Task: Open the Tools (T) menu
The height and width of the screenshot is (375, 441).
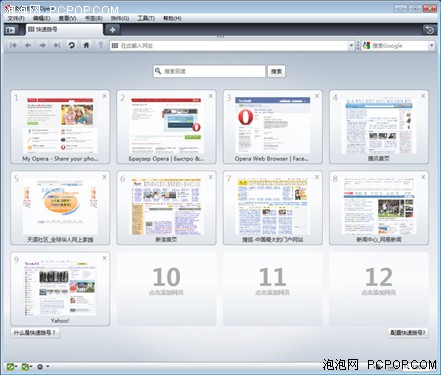Action: pos(146,18)
